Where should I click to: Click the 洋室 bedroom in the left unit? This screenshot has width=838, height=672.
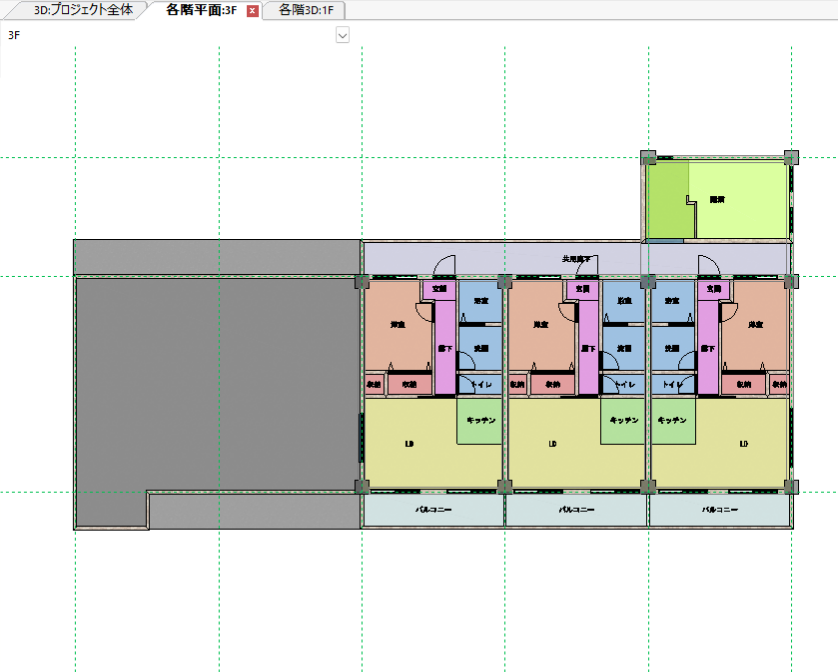[x=397, y=325]
